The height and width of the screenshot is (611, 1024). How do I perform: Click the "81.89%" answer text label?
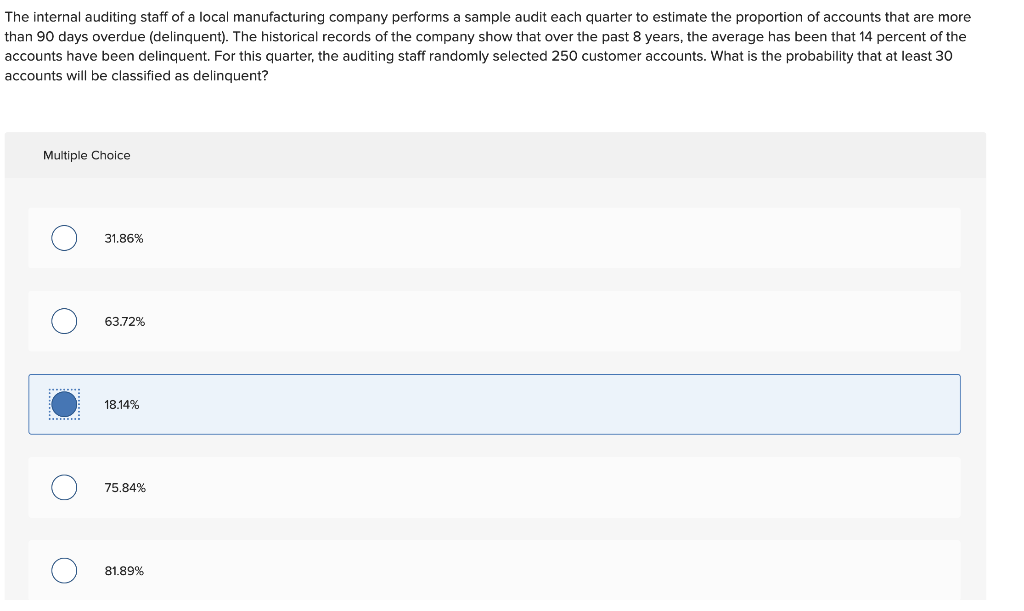[124, 571]
